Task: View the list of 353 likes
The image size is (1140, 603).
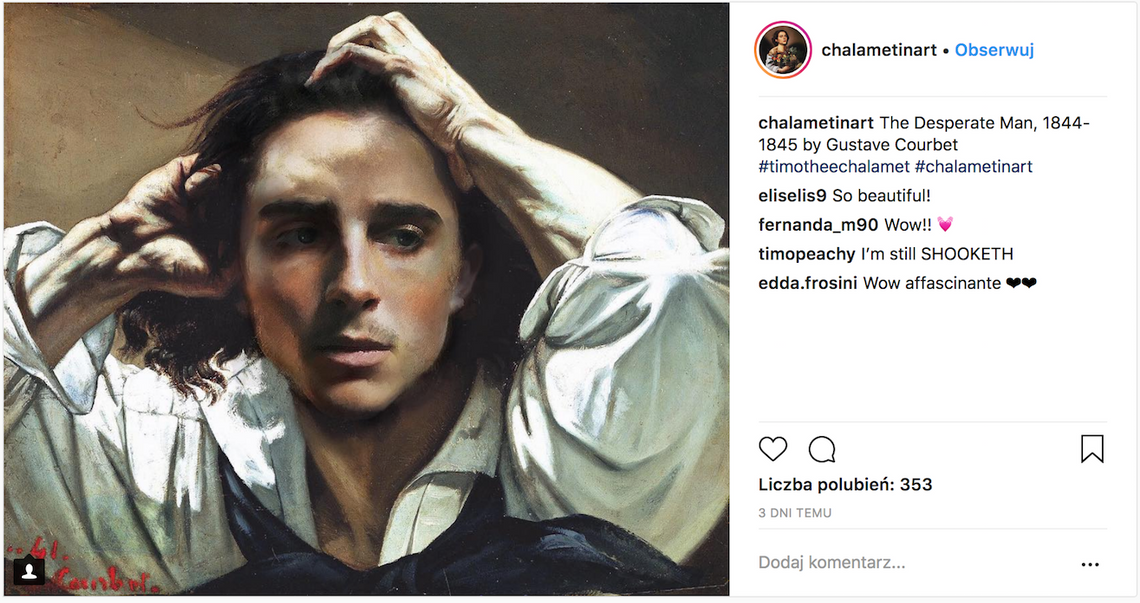Action: point(845,485)
